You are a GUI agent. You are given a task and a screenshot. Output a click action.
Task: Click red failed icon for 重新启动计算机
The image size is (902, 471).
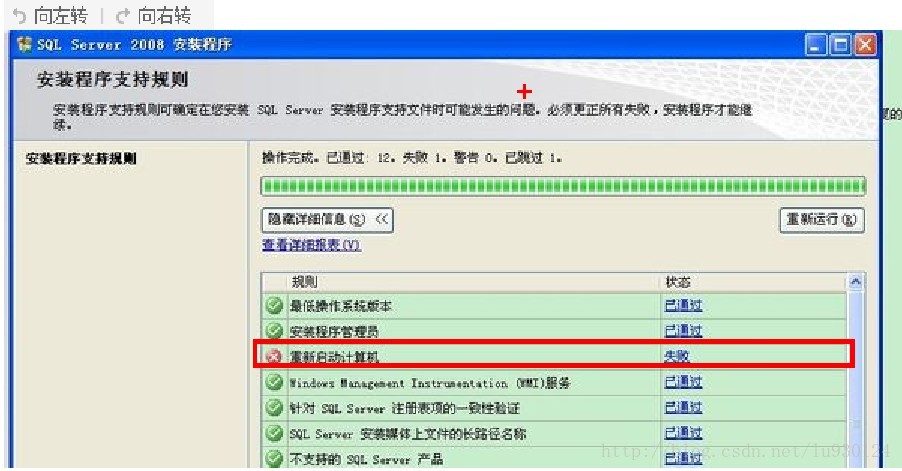pos(274,356)
